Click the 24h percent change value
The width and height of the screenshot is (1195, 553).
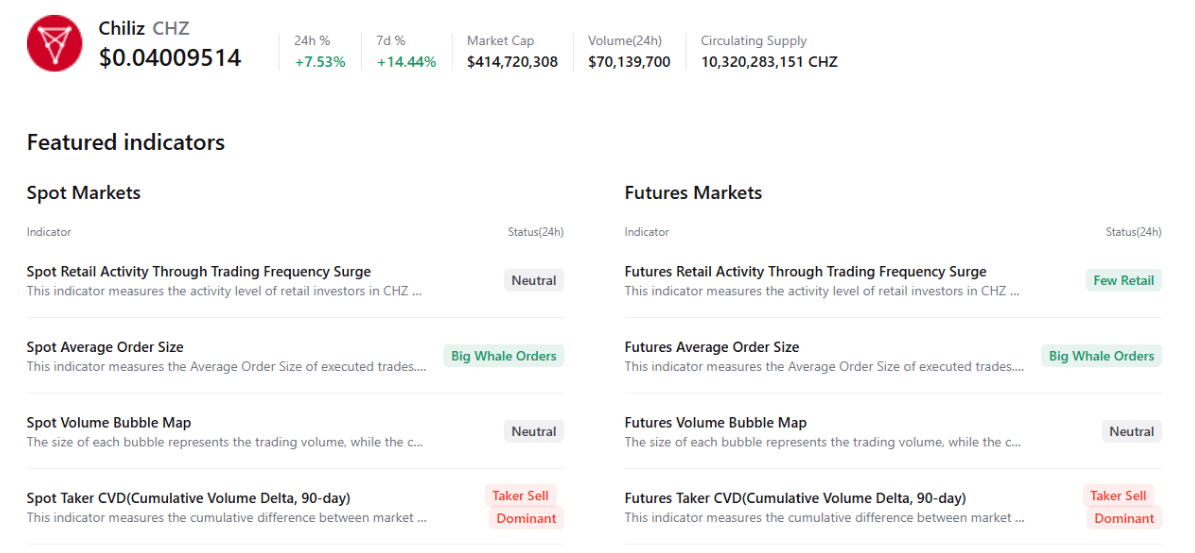320,62
